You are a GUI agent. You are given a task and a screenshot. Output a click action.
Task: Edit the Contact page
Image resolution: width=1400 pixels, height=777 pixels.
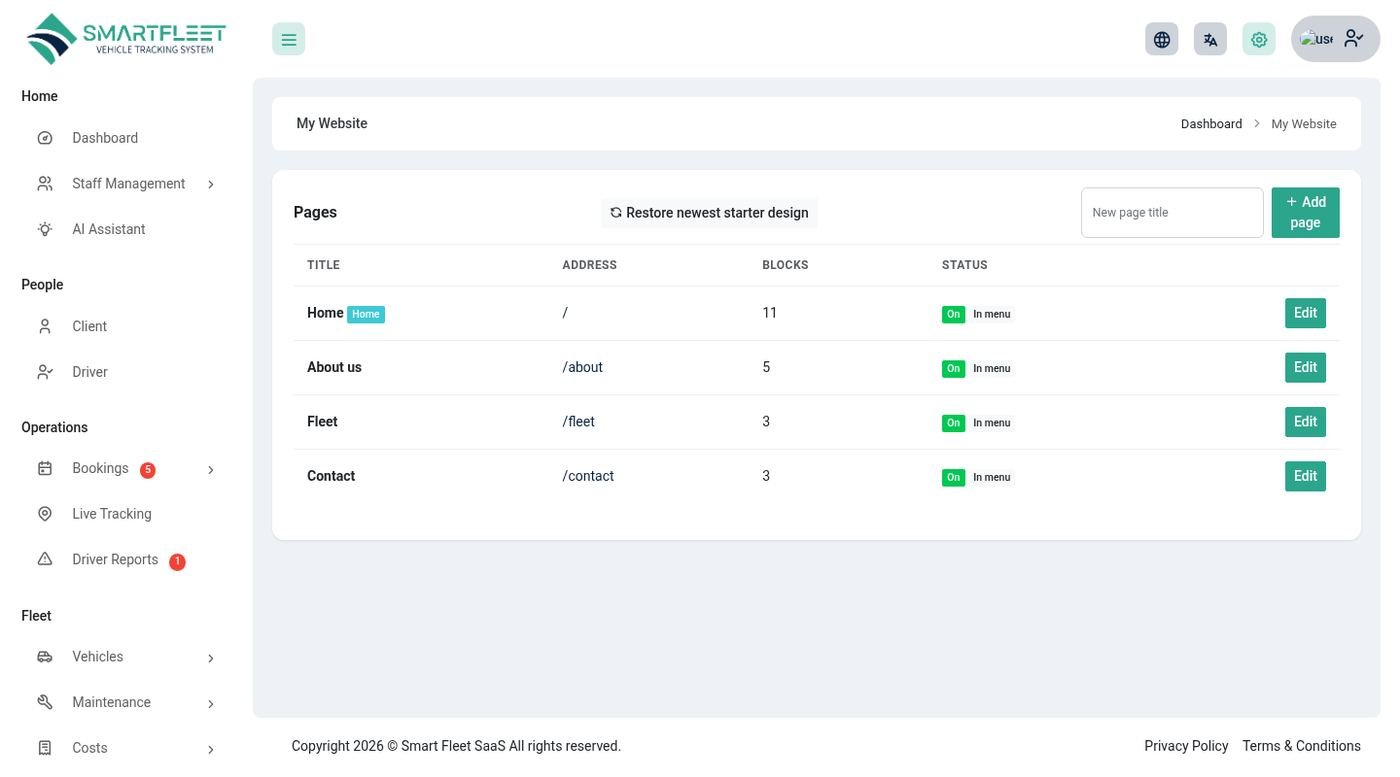[1305, 476]
